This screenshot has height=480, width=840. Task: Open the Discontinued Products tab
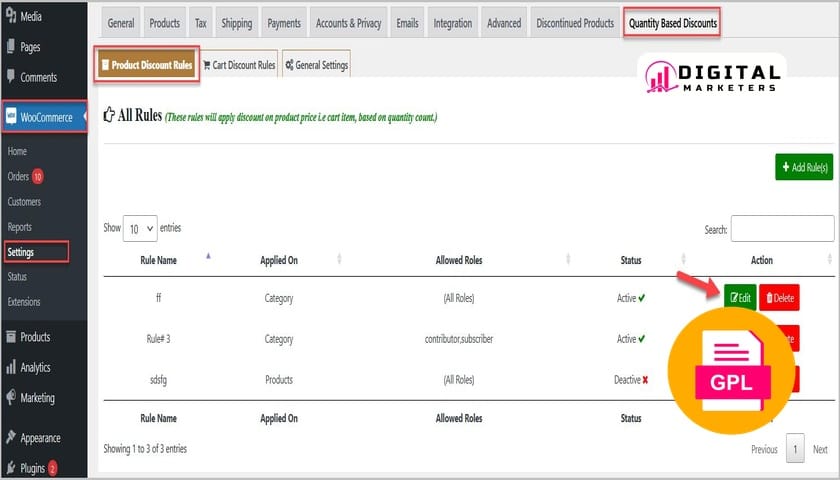coord(574,23)
